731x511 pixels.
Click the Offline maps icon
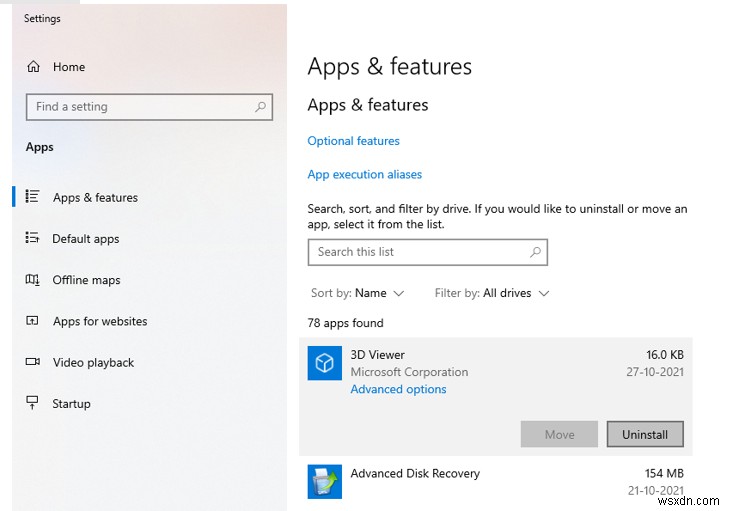pyautogui.click(x=33, y=280)
